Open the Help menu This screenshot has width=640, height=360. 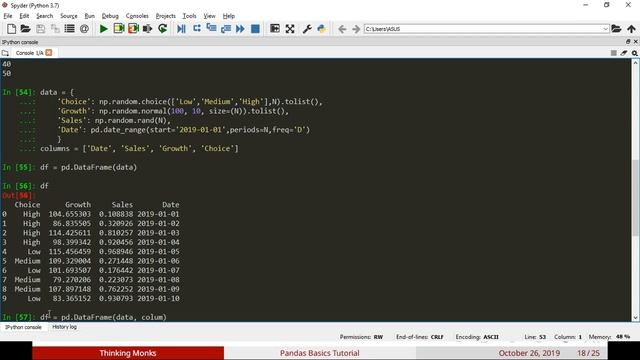[229, 16]
